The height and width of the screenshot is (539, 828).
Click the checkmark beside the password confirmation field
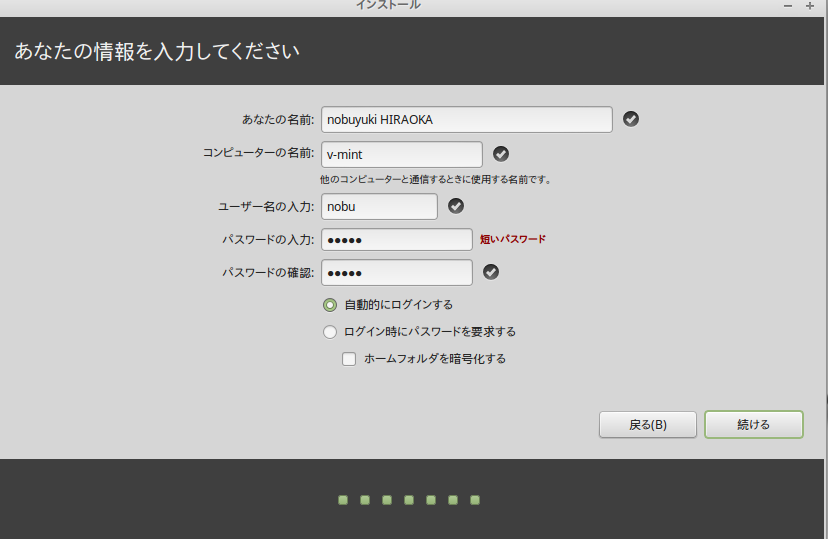click(491, 272)
